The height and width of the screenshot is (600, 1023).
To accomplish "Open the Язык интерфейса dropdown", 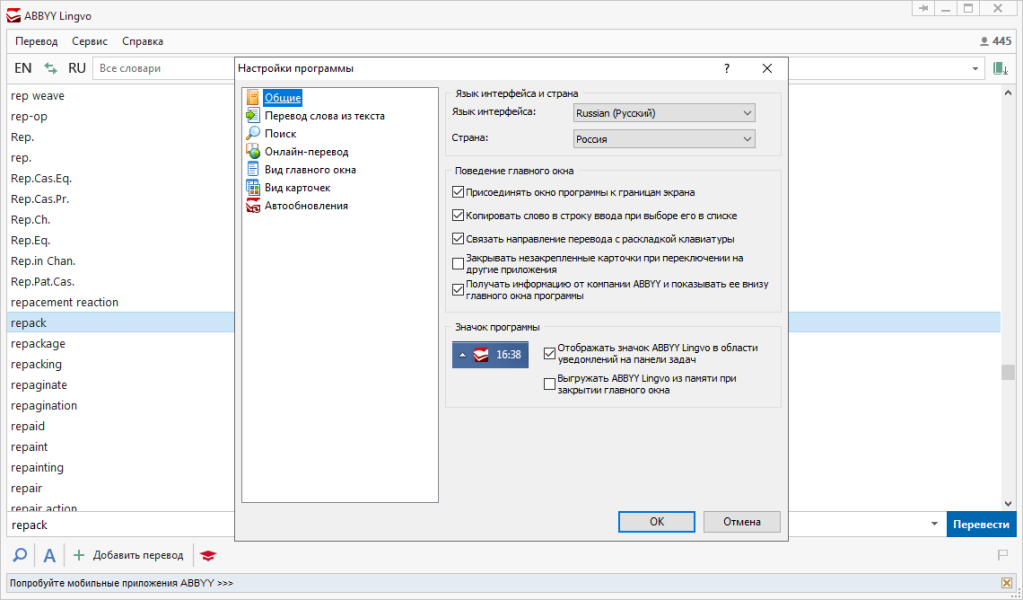I will [x=664, y=113].
